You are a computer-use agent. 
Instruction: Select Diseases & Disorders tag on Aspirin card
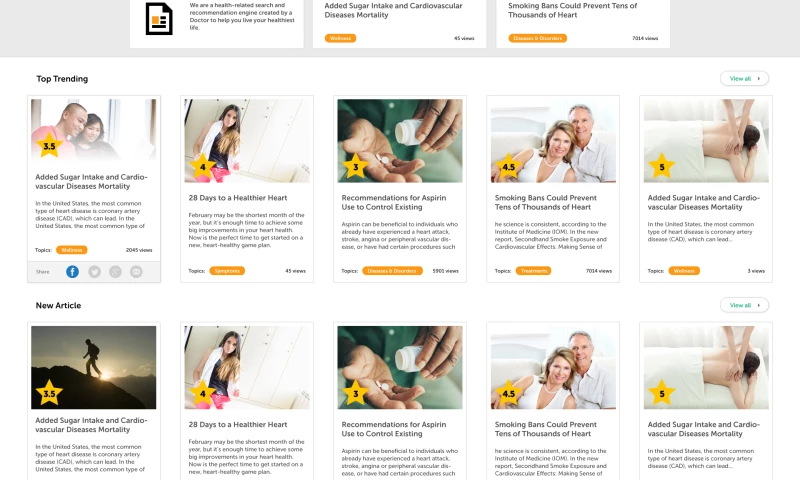pyautogui.click(x=392, y=271)
